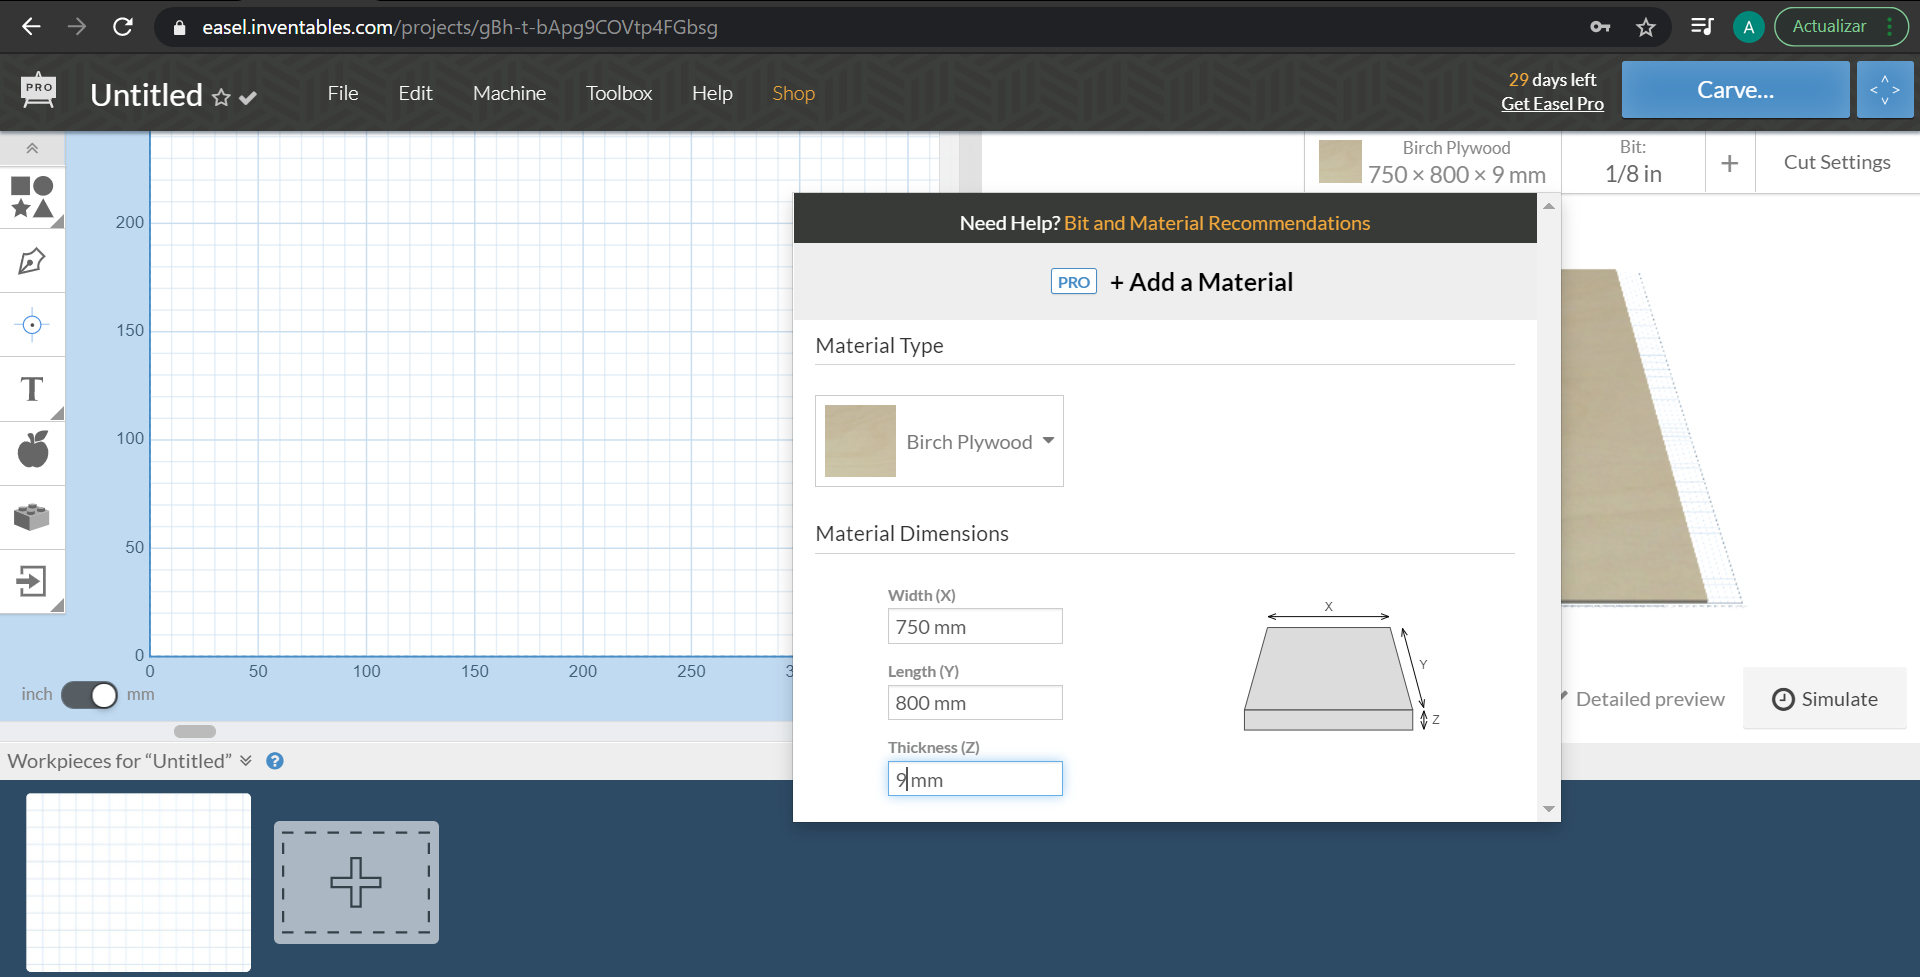Click the Untitled project title
Viewport: 1920px width, 977px height.
pyautogui.click(x=147, y=95)
